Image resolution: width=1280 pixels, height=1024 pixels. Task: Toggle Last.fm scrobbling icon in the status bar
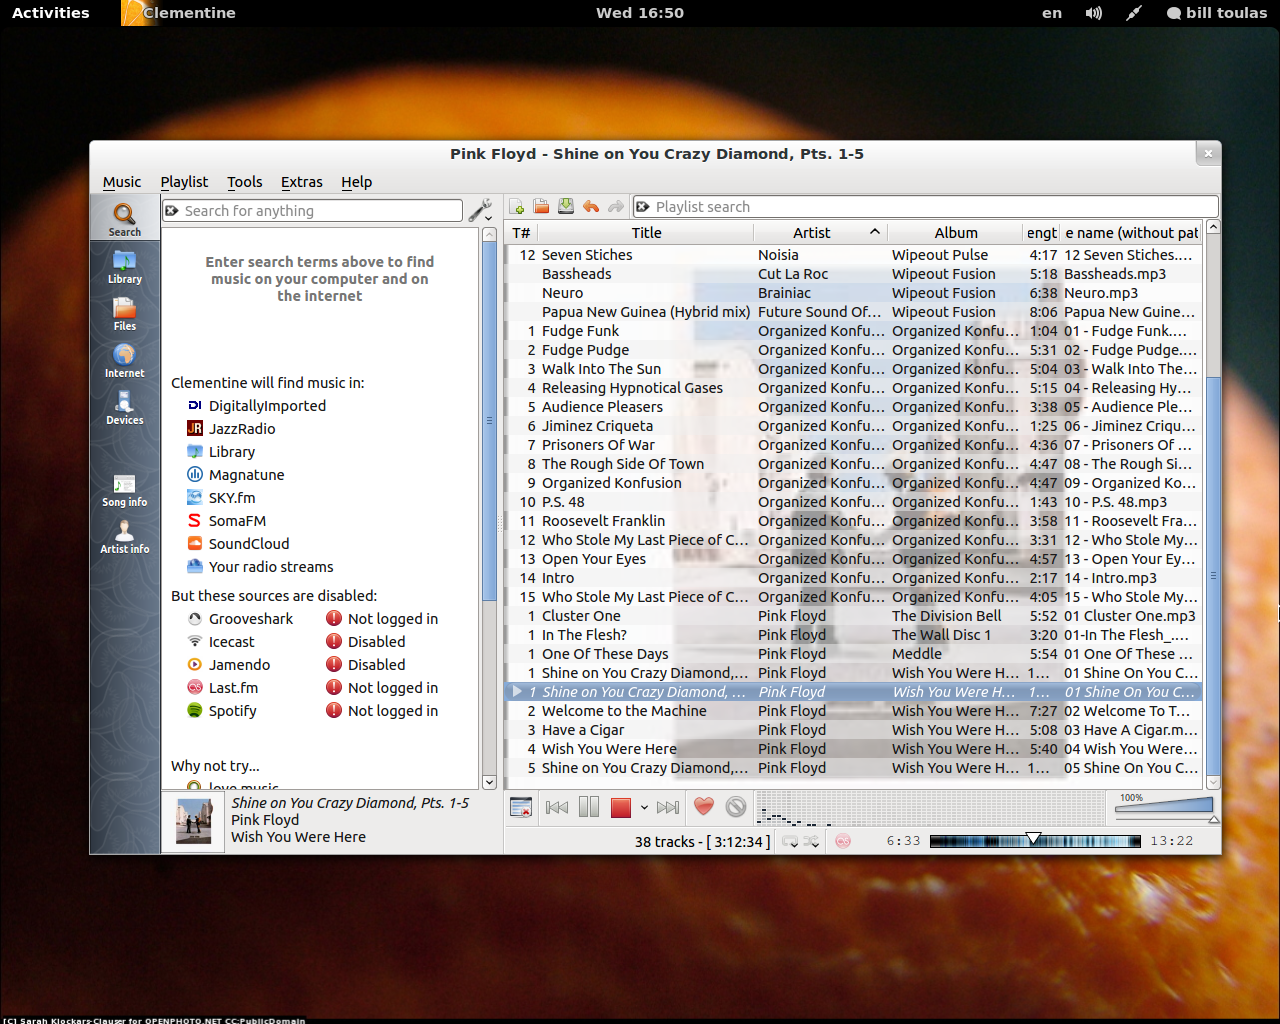(843, 842)
